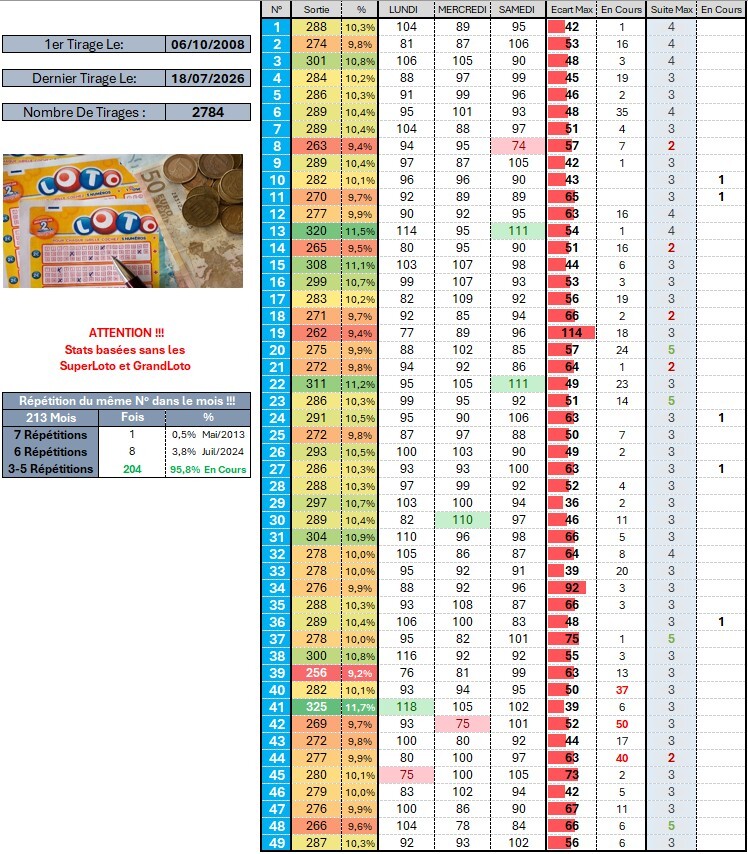Click the 9,2% percentage cell
The image size is (748, 854).
(360, 673)
